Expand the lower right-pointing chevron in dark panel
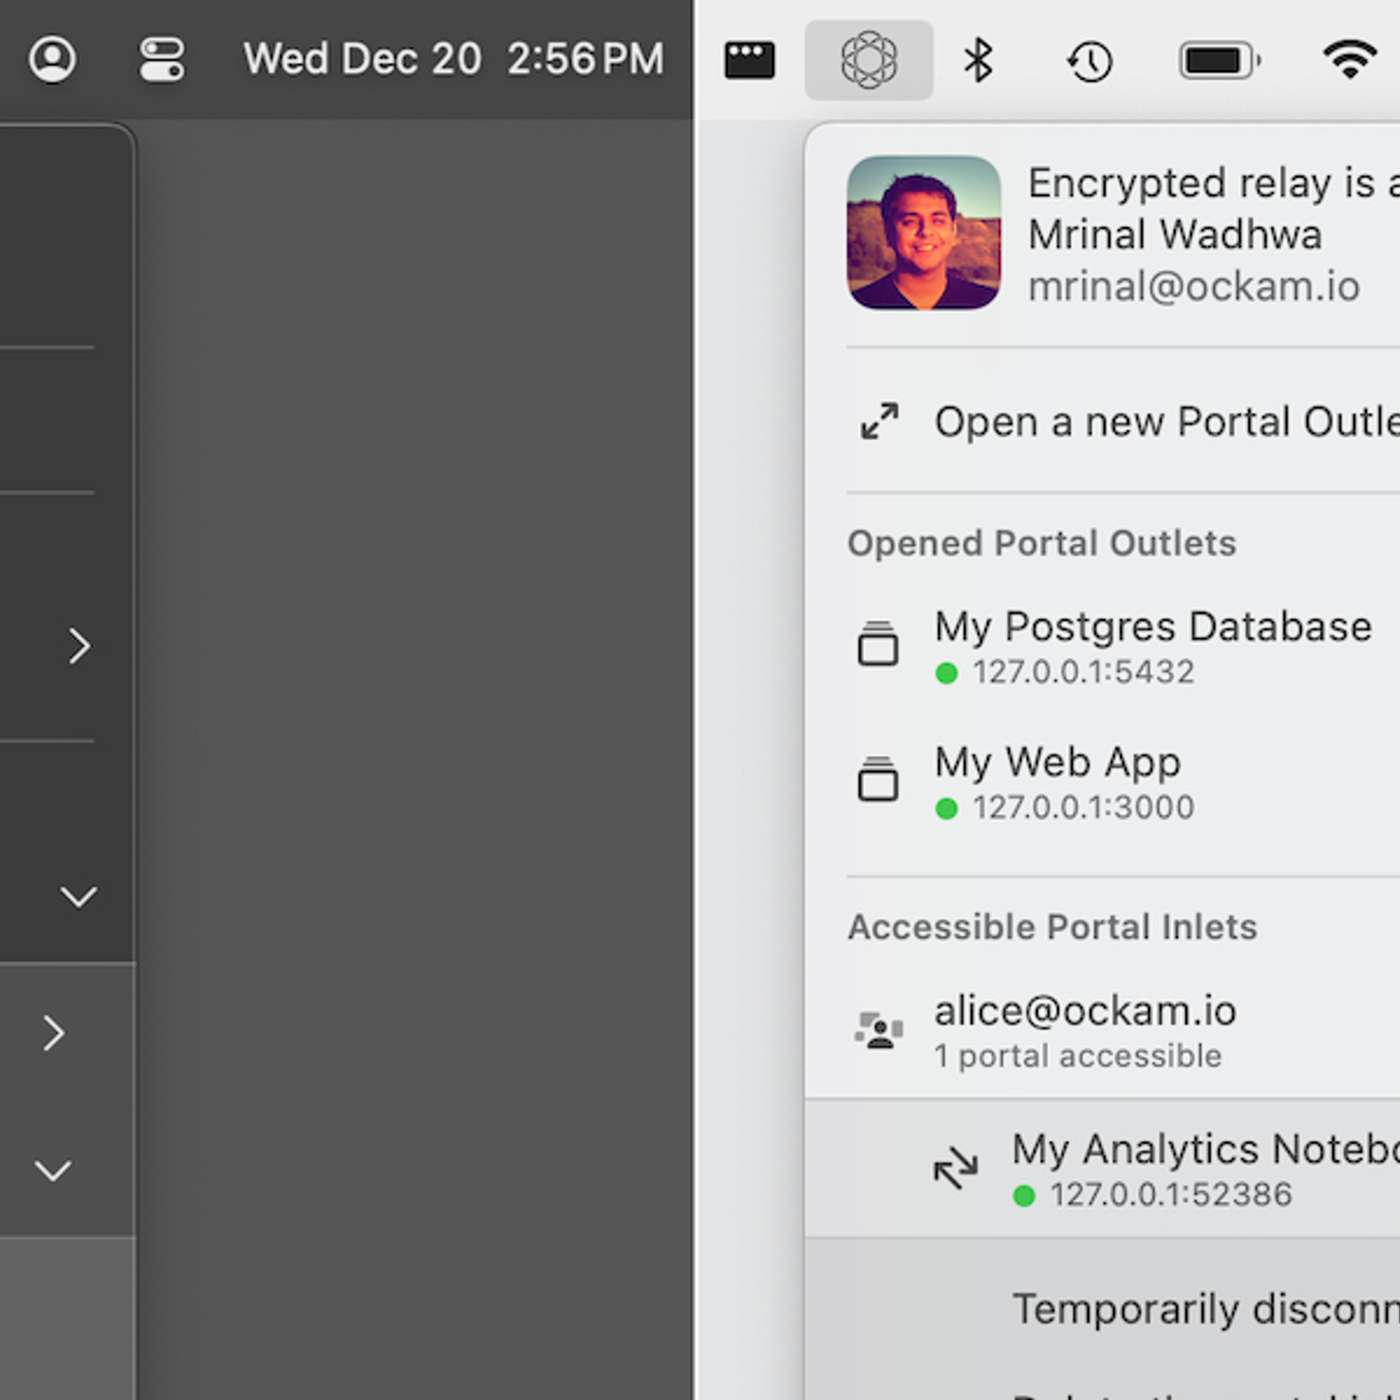 point(54,1033)
